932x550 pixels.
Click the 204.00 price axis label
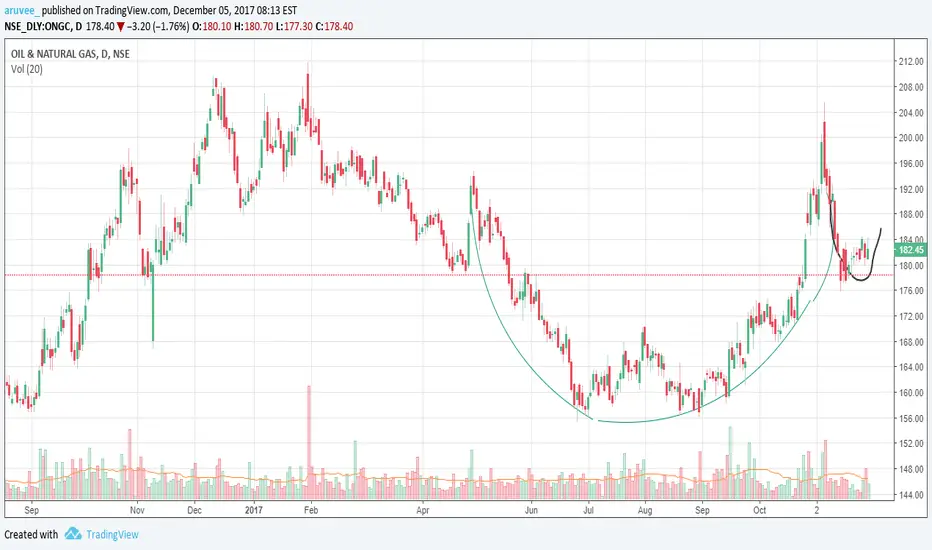(911, 112)
